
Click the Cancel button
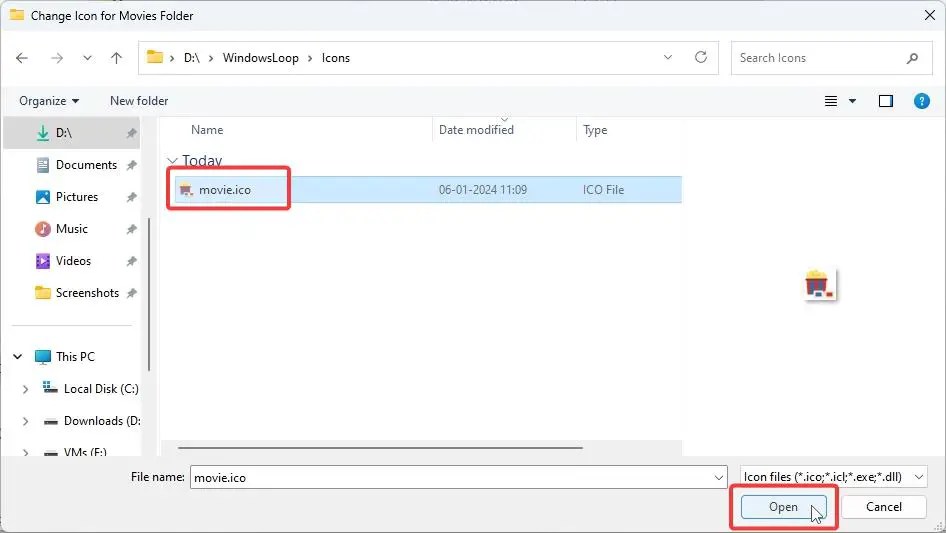(x=884, y=507)
